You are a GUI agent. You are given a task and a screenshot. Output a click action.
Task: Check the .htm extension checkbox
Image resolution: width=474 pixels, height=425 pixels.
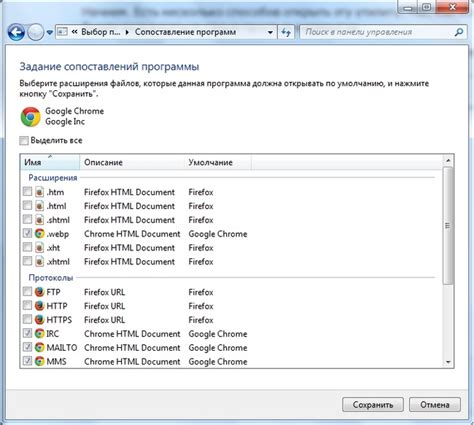click(x=27, y=192)
